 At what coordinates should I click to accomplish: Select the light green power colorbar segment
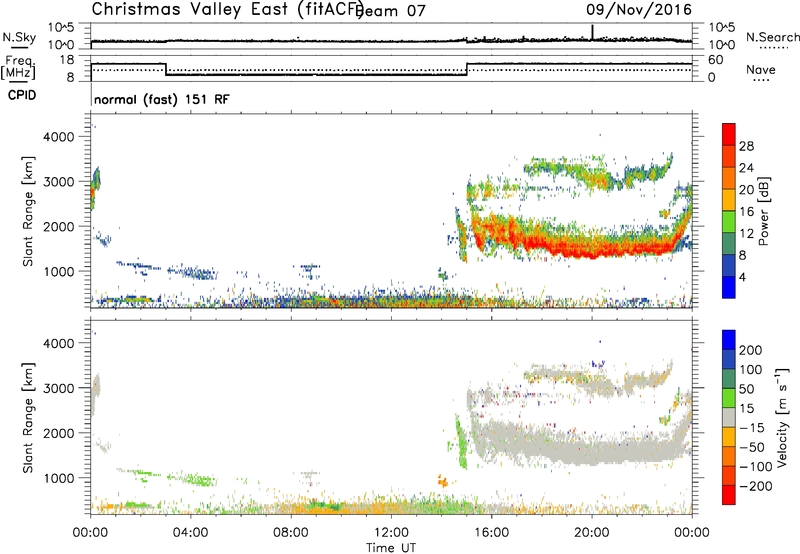click(729, 221)
